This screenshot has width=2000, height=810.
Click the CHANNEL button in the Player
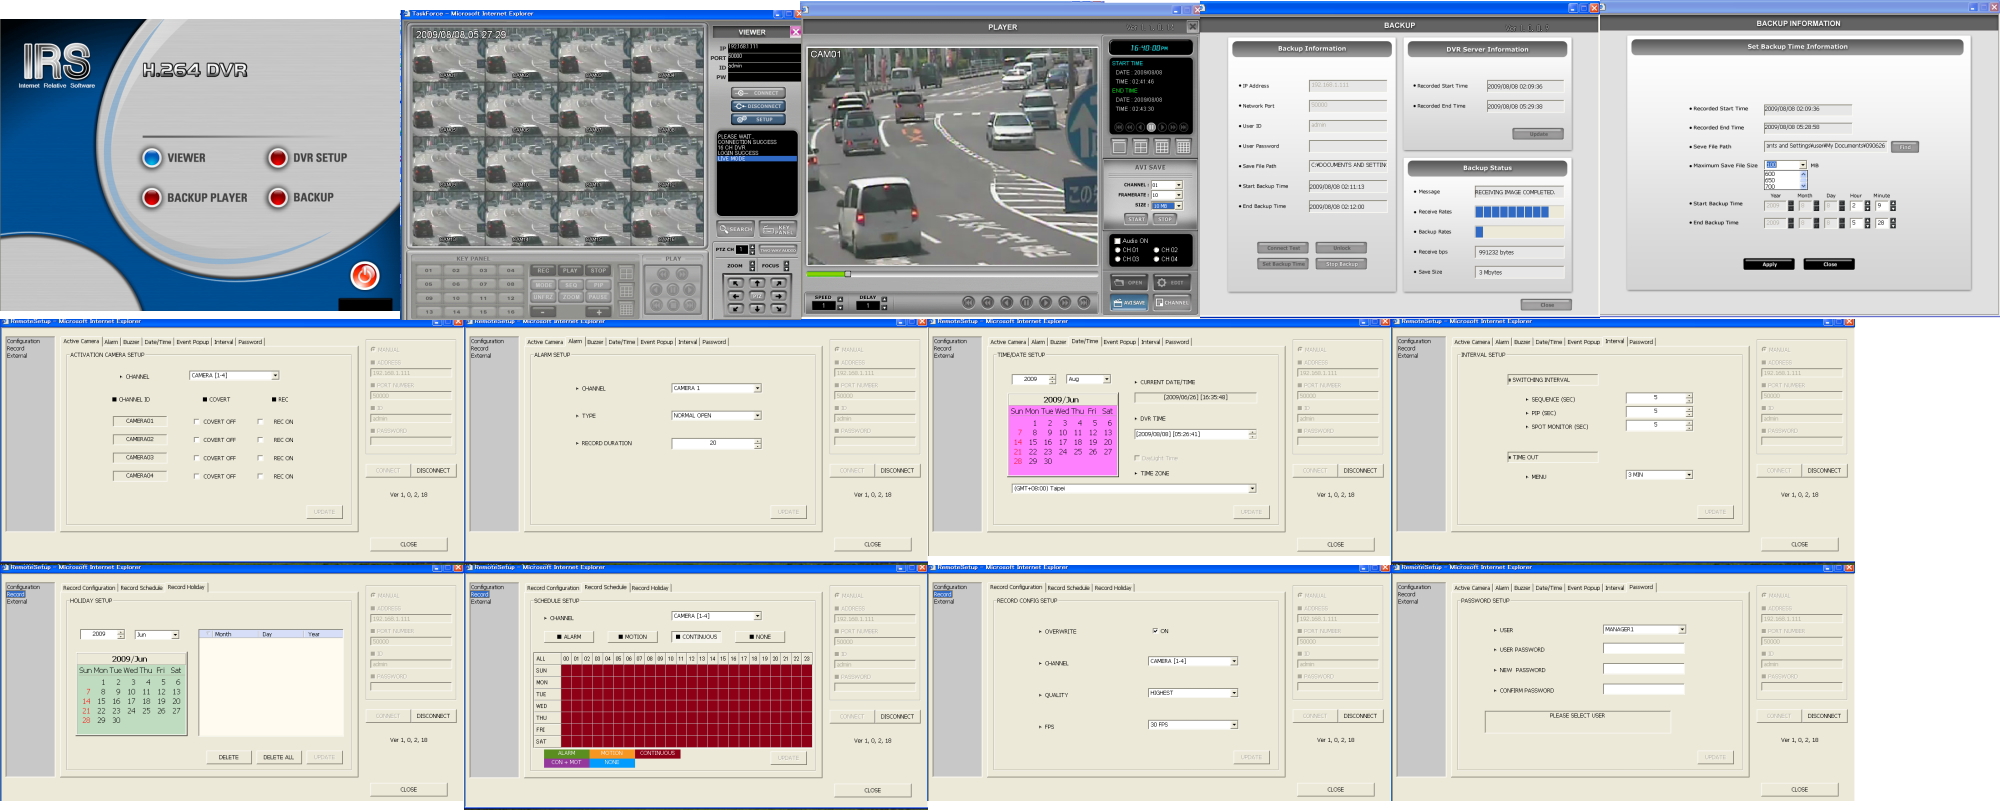coord(1172,303)
